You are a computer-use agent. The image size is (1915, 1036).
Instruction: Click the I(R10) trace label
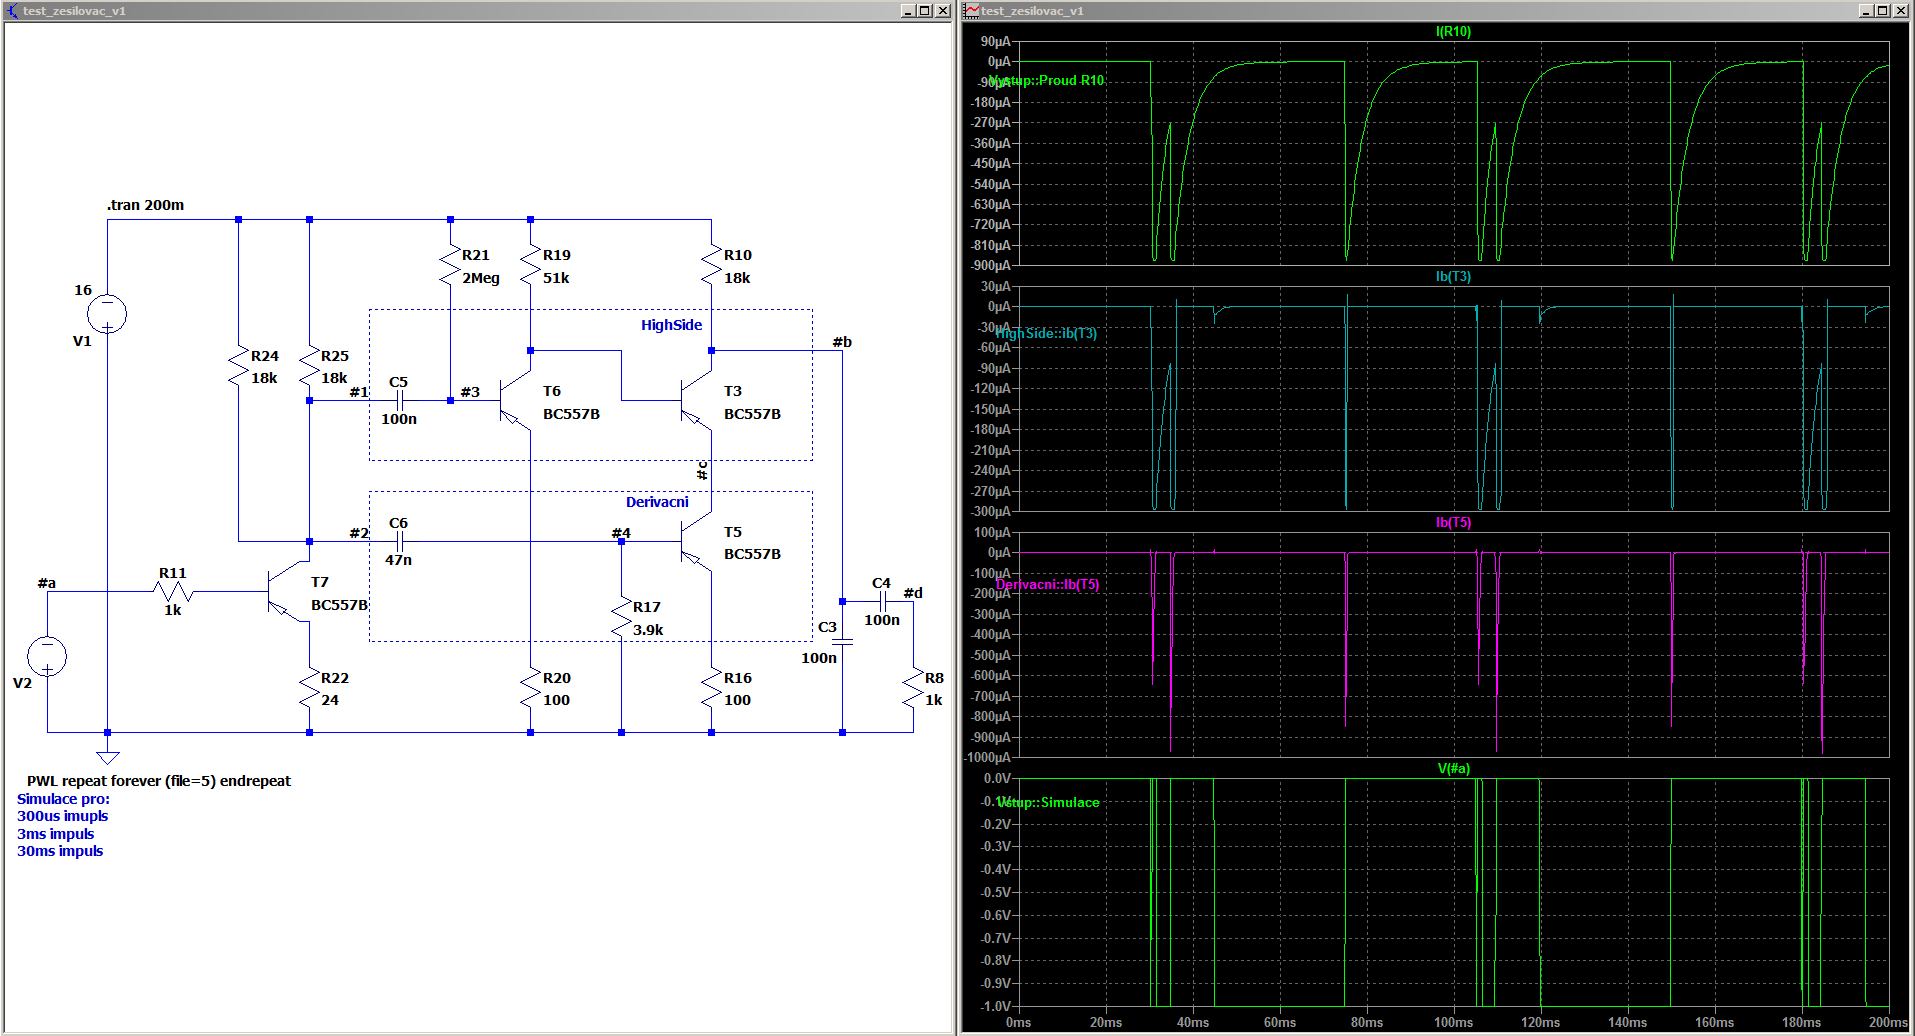(x=1453, y=31)
